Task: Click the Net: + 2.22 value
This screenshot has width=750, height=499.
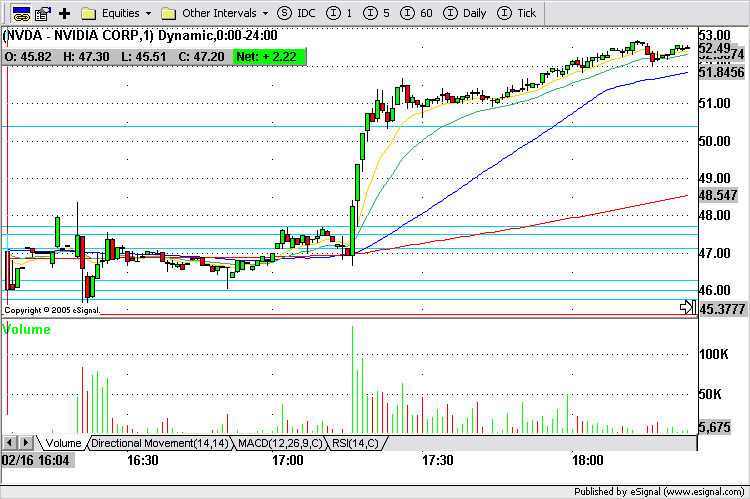Action: tap(267, 56)
